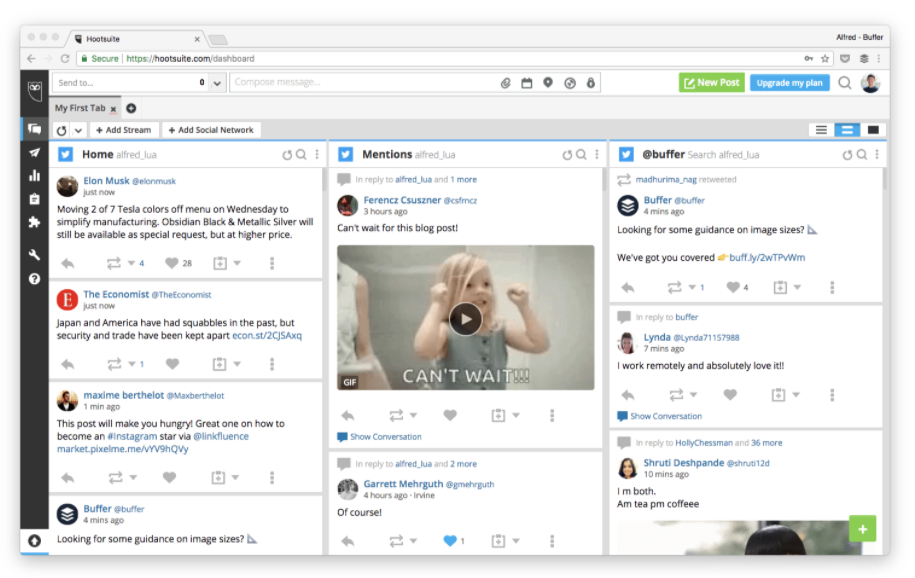Search within the Mentions stream
Viewport: 915px width, 578px height.
pyautogui.click(x=581, y=154)
